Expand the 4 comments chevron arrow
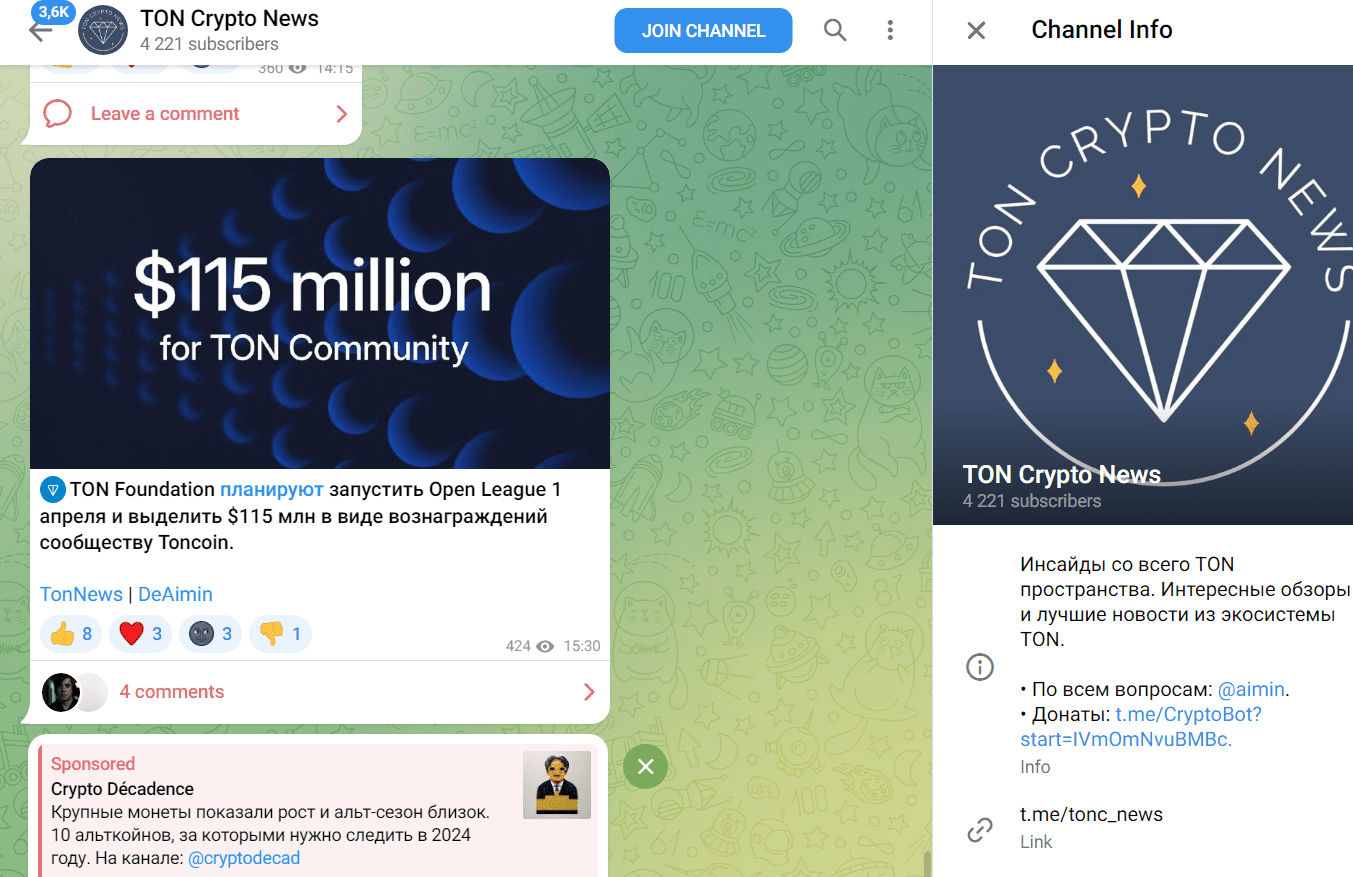The height and width of the screenshot is (877, 1353). (x=589, y=692)
